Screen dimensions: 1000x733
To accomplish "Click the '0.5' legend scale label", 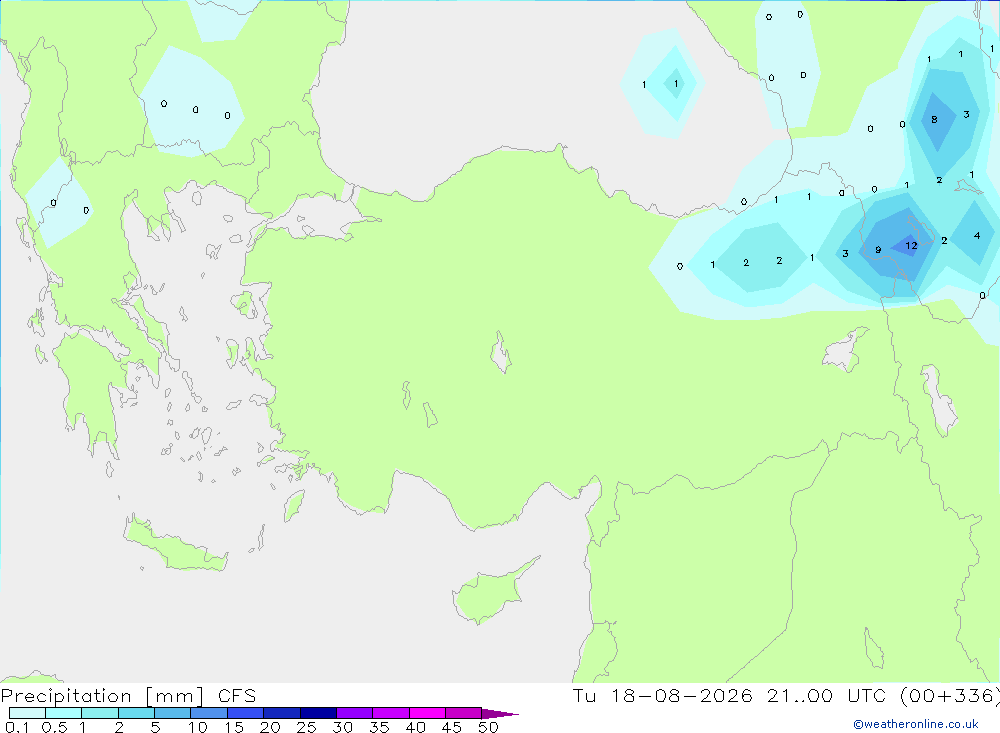I will [x=54, y=727].
